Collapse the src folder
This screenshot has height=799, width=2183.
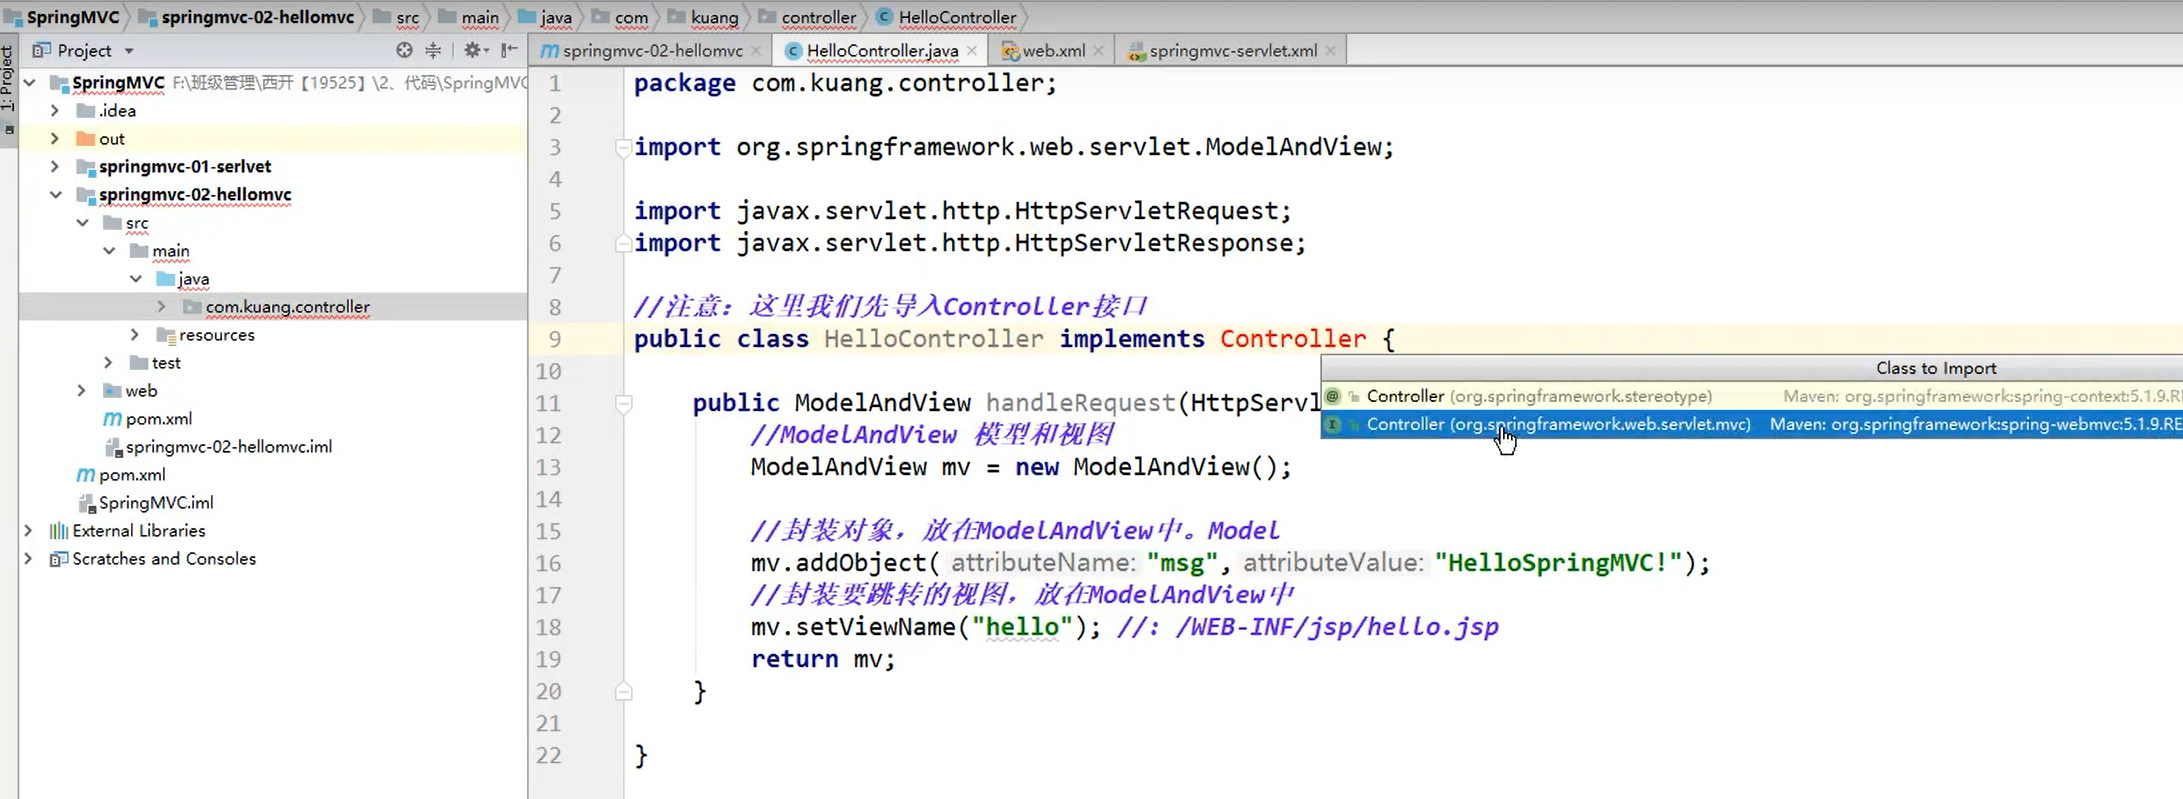[83, 223]
